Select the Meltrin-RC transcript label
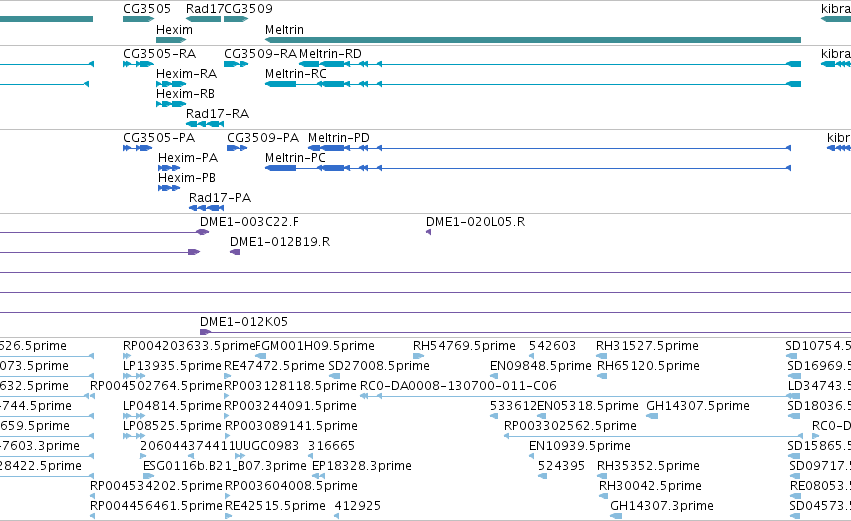Viewport: 851px width, 521px height. click(296, 74)
